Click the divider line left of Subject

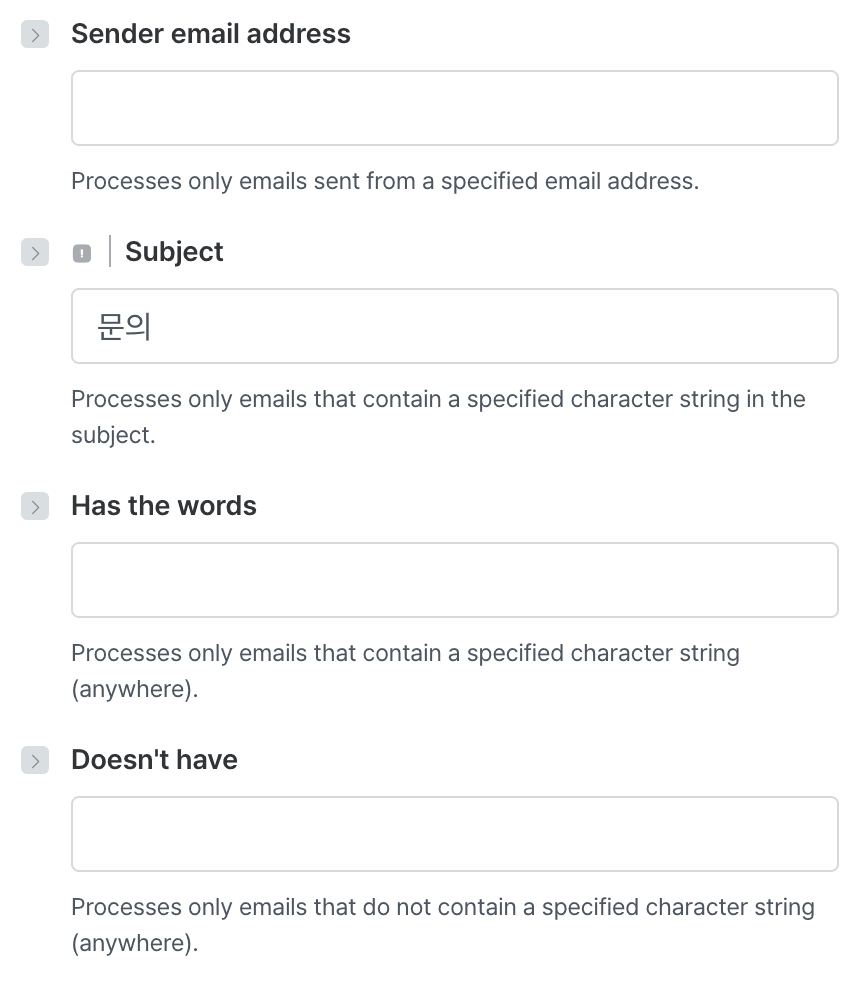(x=109, y=252)
